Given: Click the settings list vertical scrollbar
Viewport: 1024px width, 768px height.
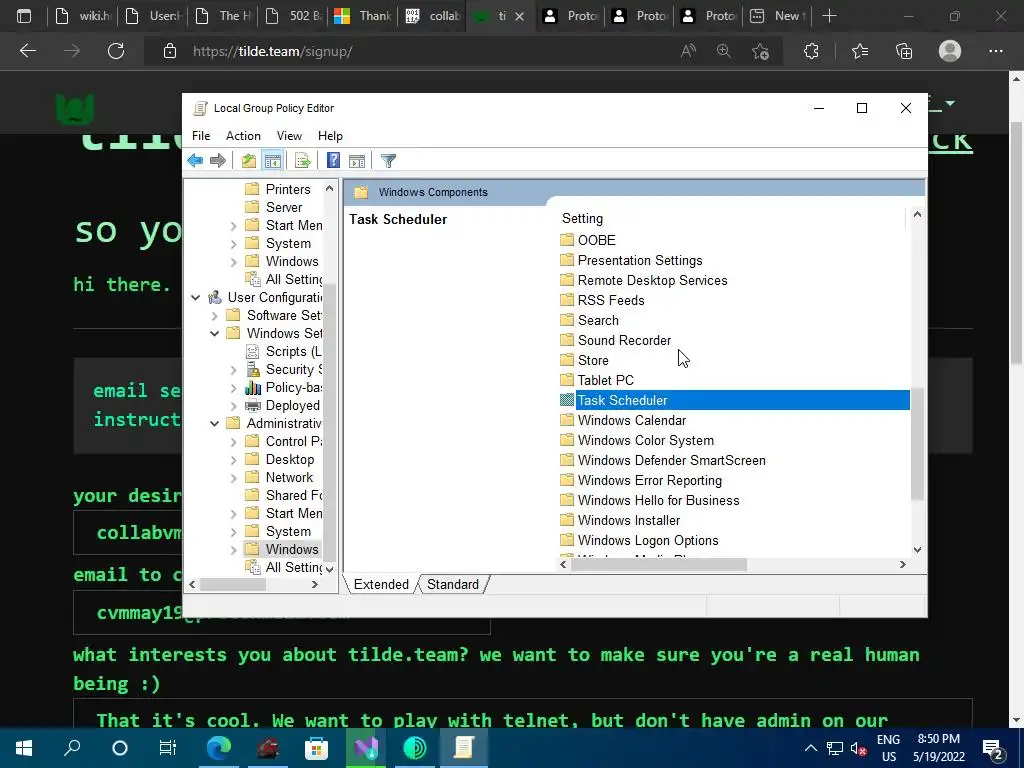Looking at the screenshot, I should pyautogui.click(x=918, y=444).
